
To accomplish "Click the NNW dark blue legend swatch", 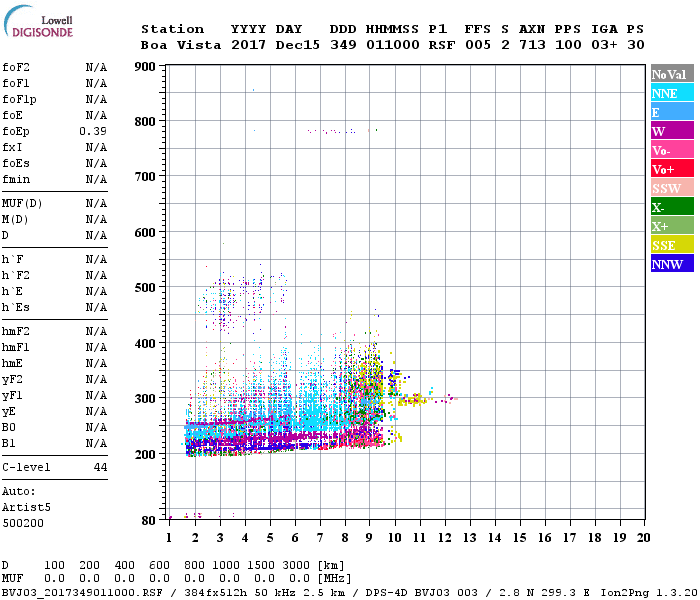I will (672, 263).
